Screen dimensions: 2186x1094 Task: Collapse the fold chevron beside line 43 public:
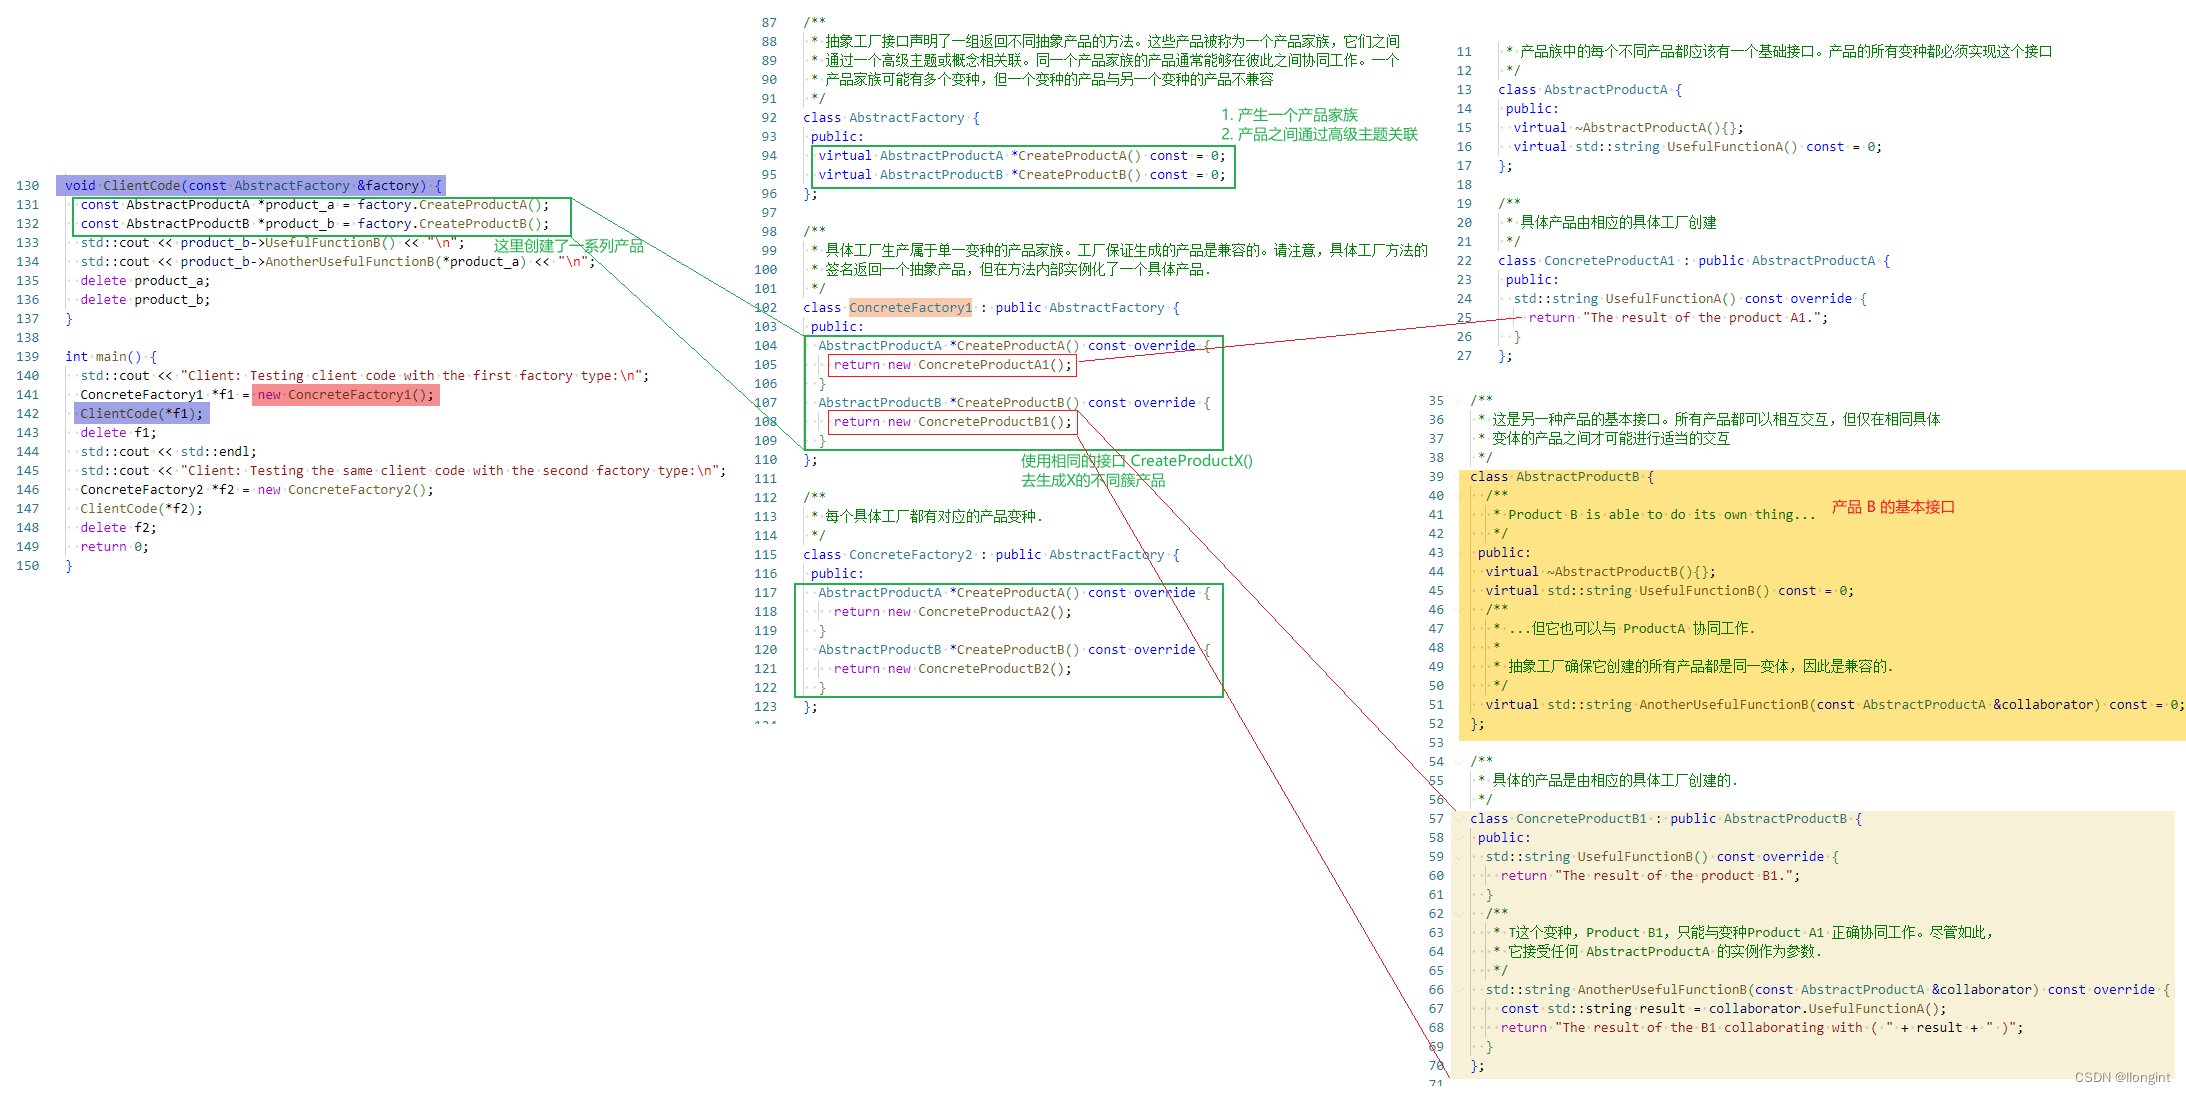coord(1460,553)
